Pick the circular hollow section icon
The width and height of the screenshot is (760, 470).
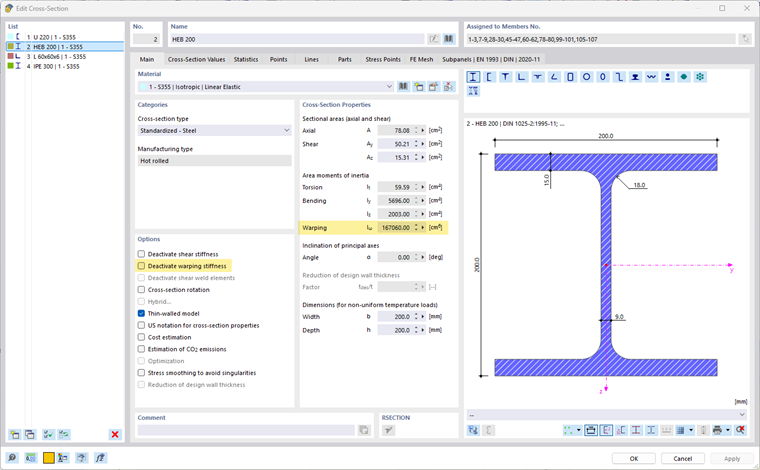[587, 77]
